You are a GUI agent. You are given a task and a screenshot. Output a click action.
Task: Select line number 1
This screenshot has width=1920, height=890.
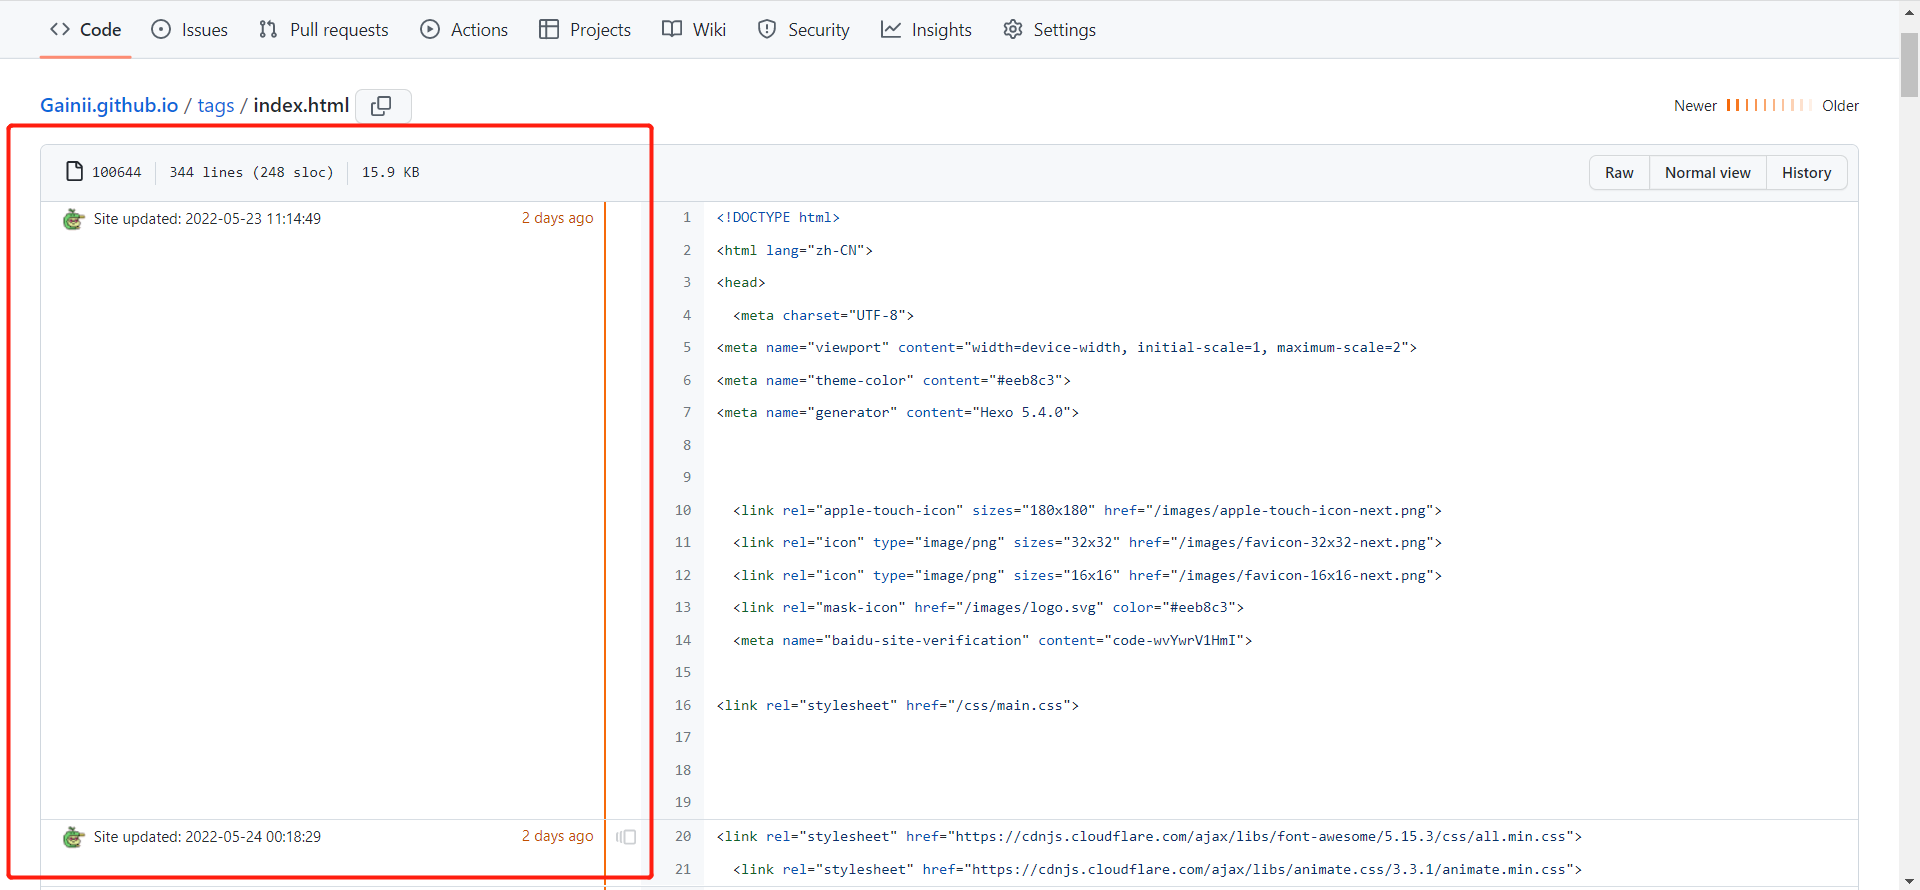tap(686, 217)
